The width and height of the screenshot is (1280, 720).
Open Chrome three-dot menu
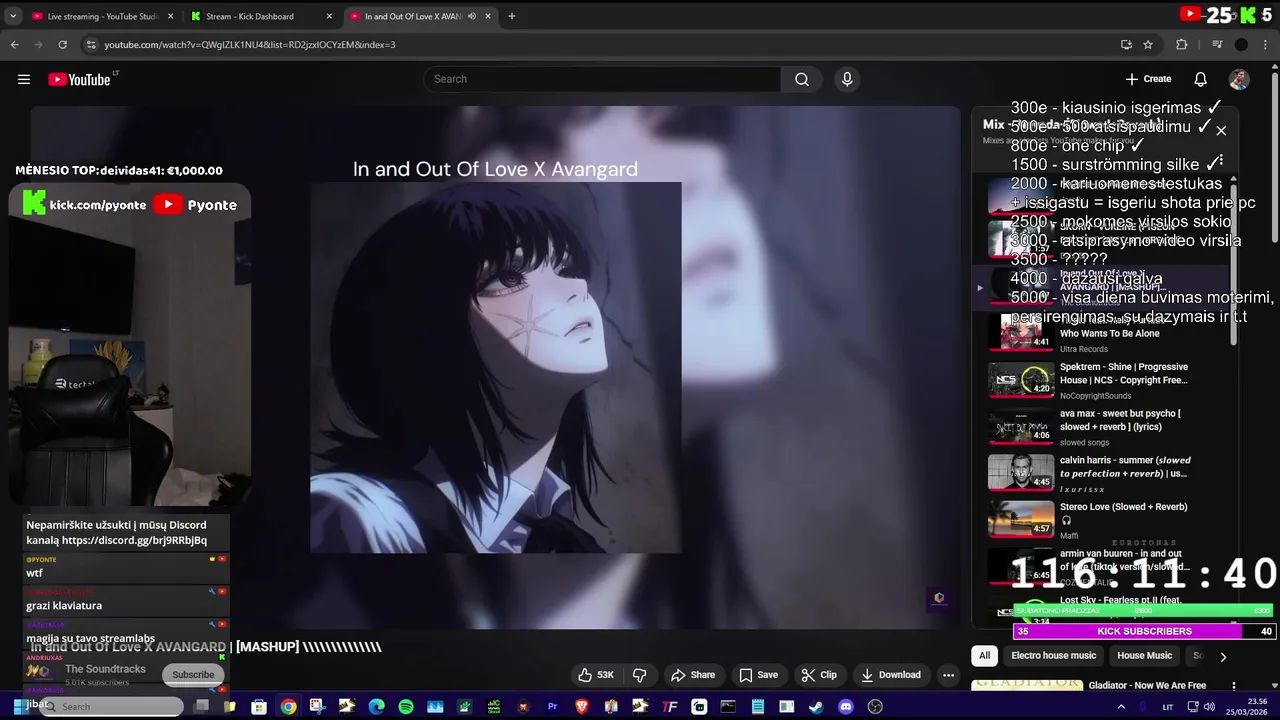pyautogui.click(x=1267, y=44)
